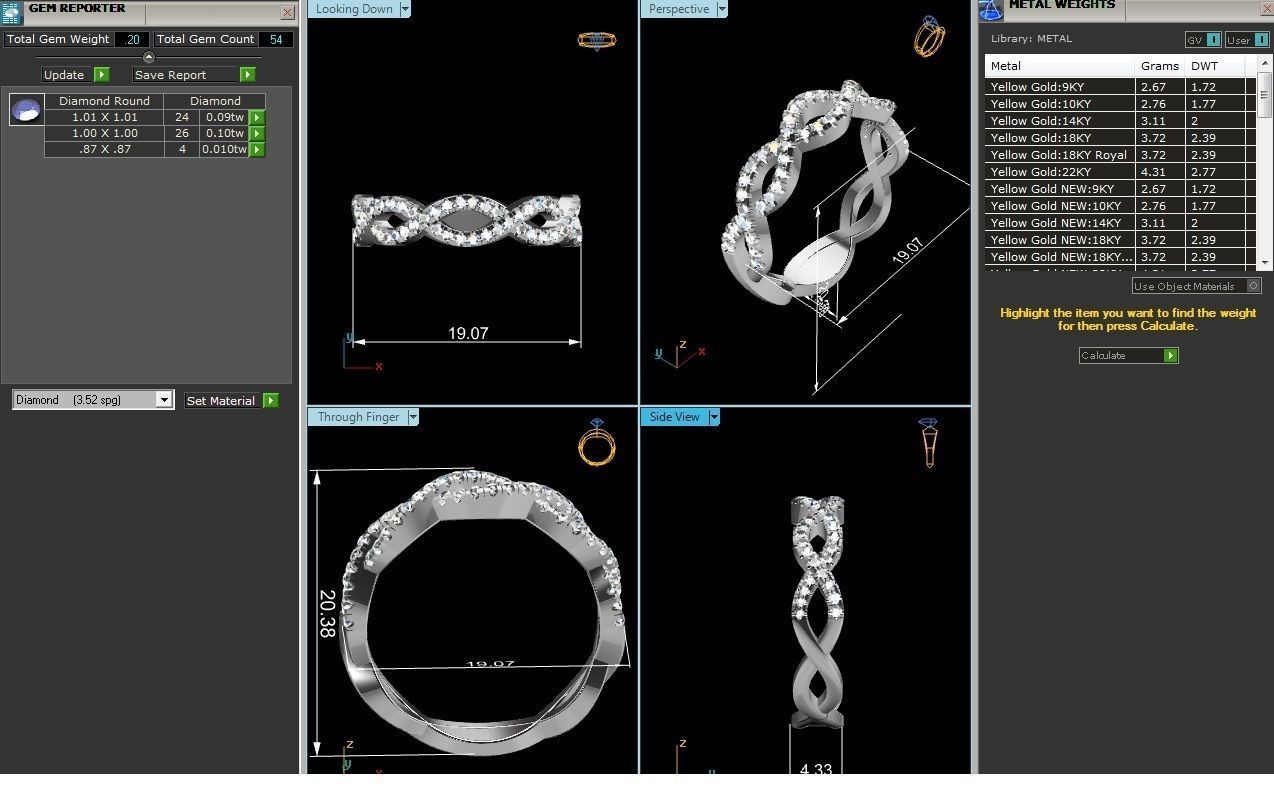The height and width of the screenshot is (794, 1274).
Task: Click the .87 X .87 gem size cell
Action: coord(104,149)
